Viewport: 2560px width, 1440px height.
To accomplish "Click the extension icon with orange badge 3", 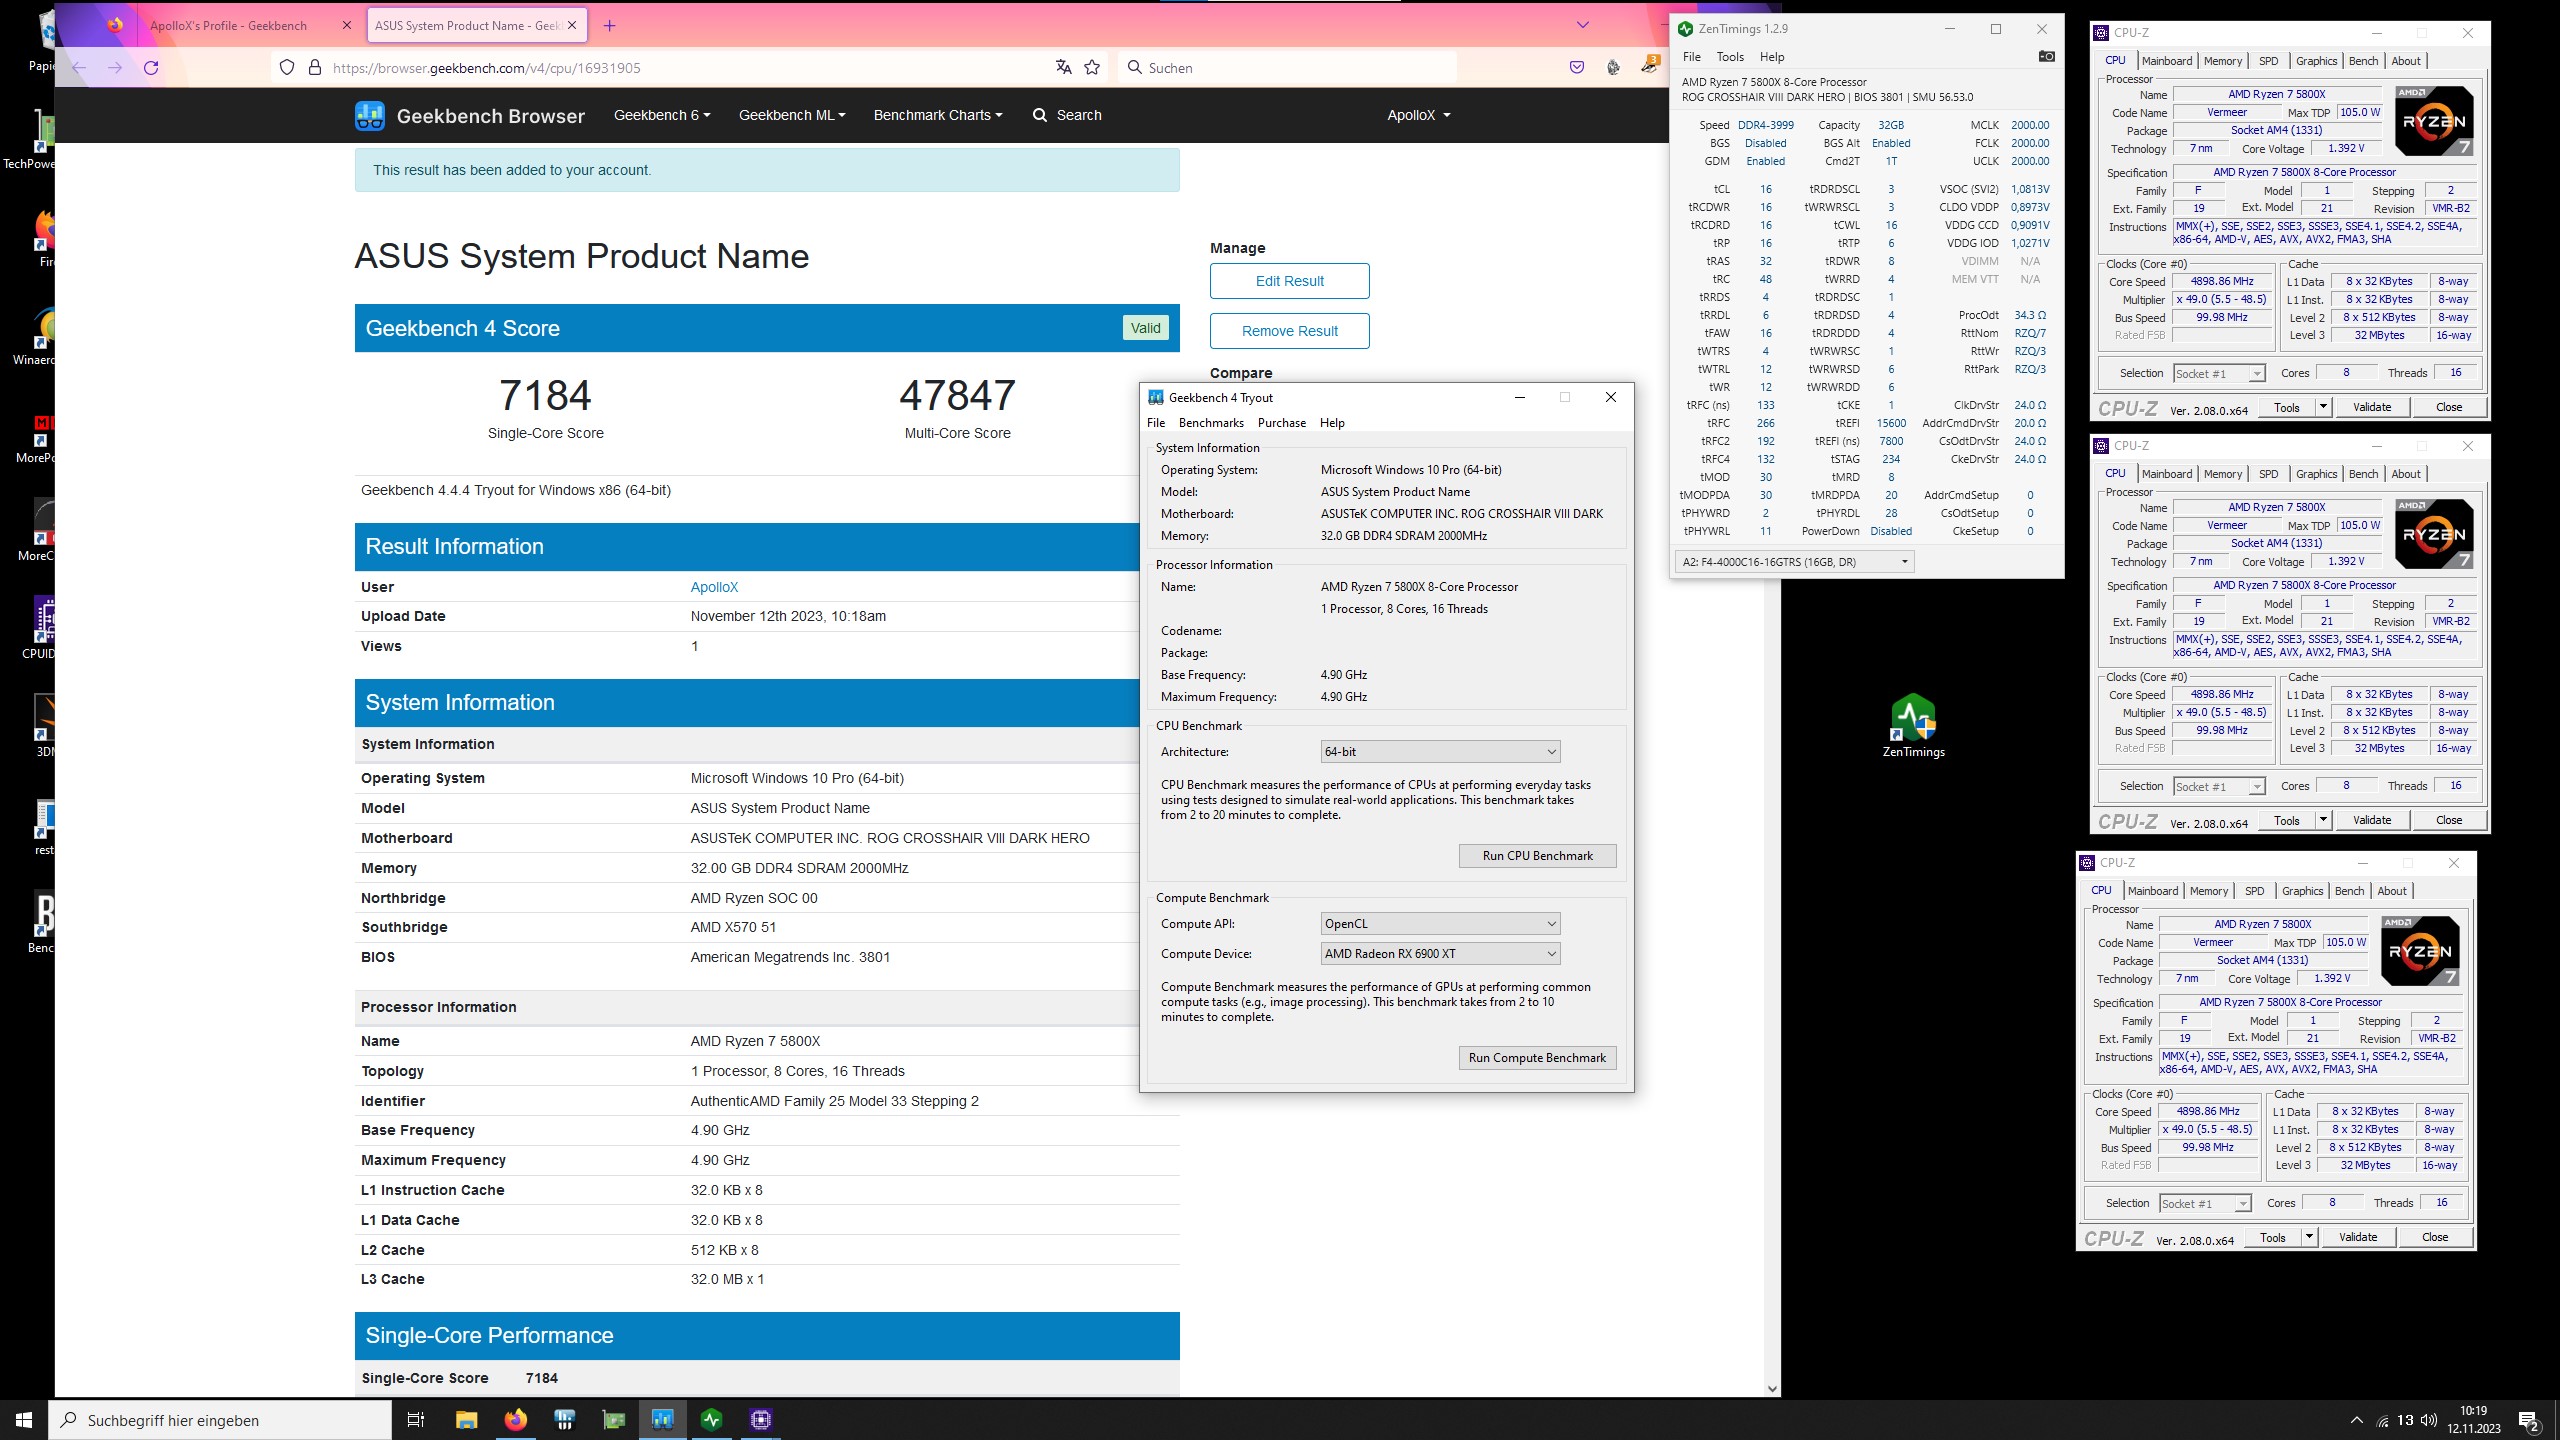I will click(x=1649, y=66).
